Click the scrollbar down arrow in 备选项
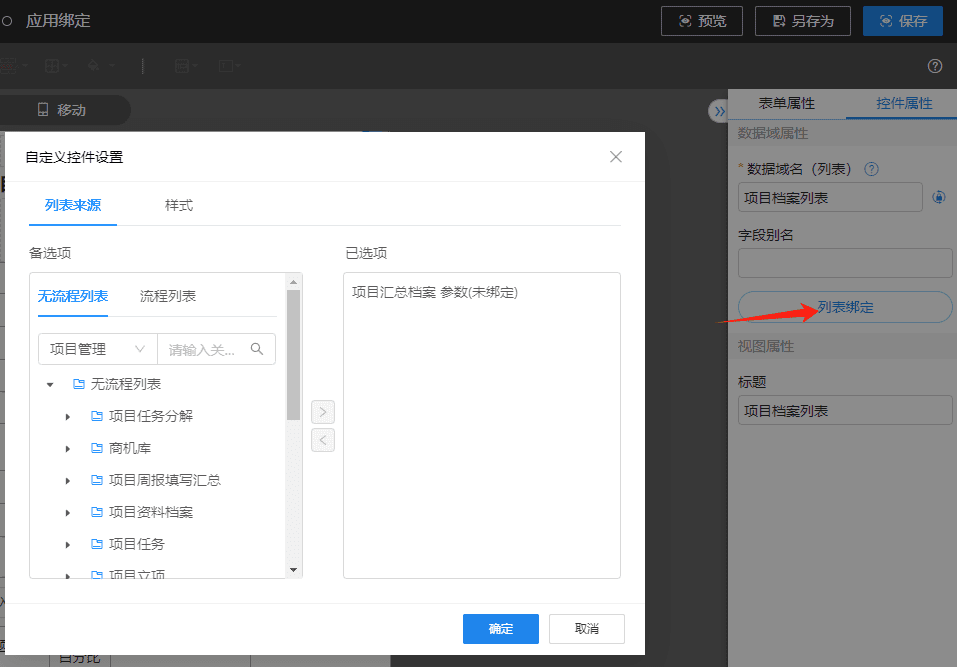Image resolution: width=957 pixels, height=667 pixels. pyautogui.click(x=294, y=570)
